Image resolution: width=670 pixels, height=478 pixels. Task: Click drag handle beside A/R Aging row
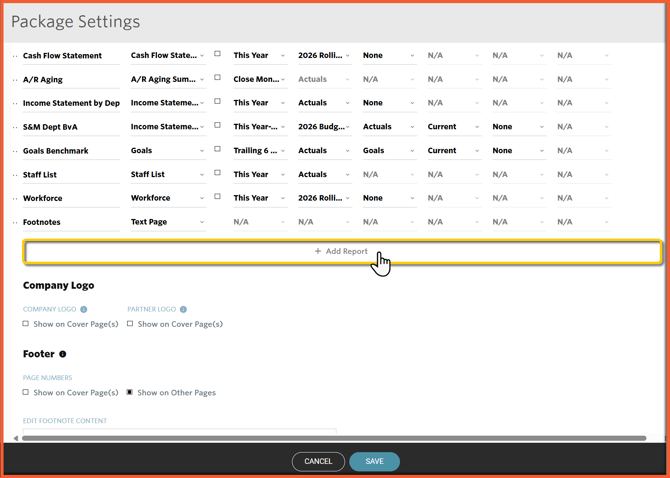[15, 80]
